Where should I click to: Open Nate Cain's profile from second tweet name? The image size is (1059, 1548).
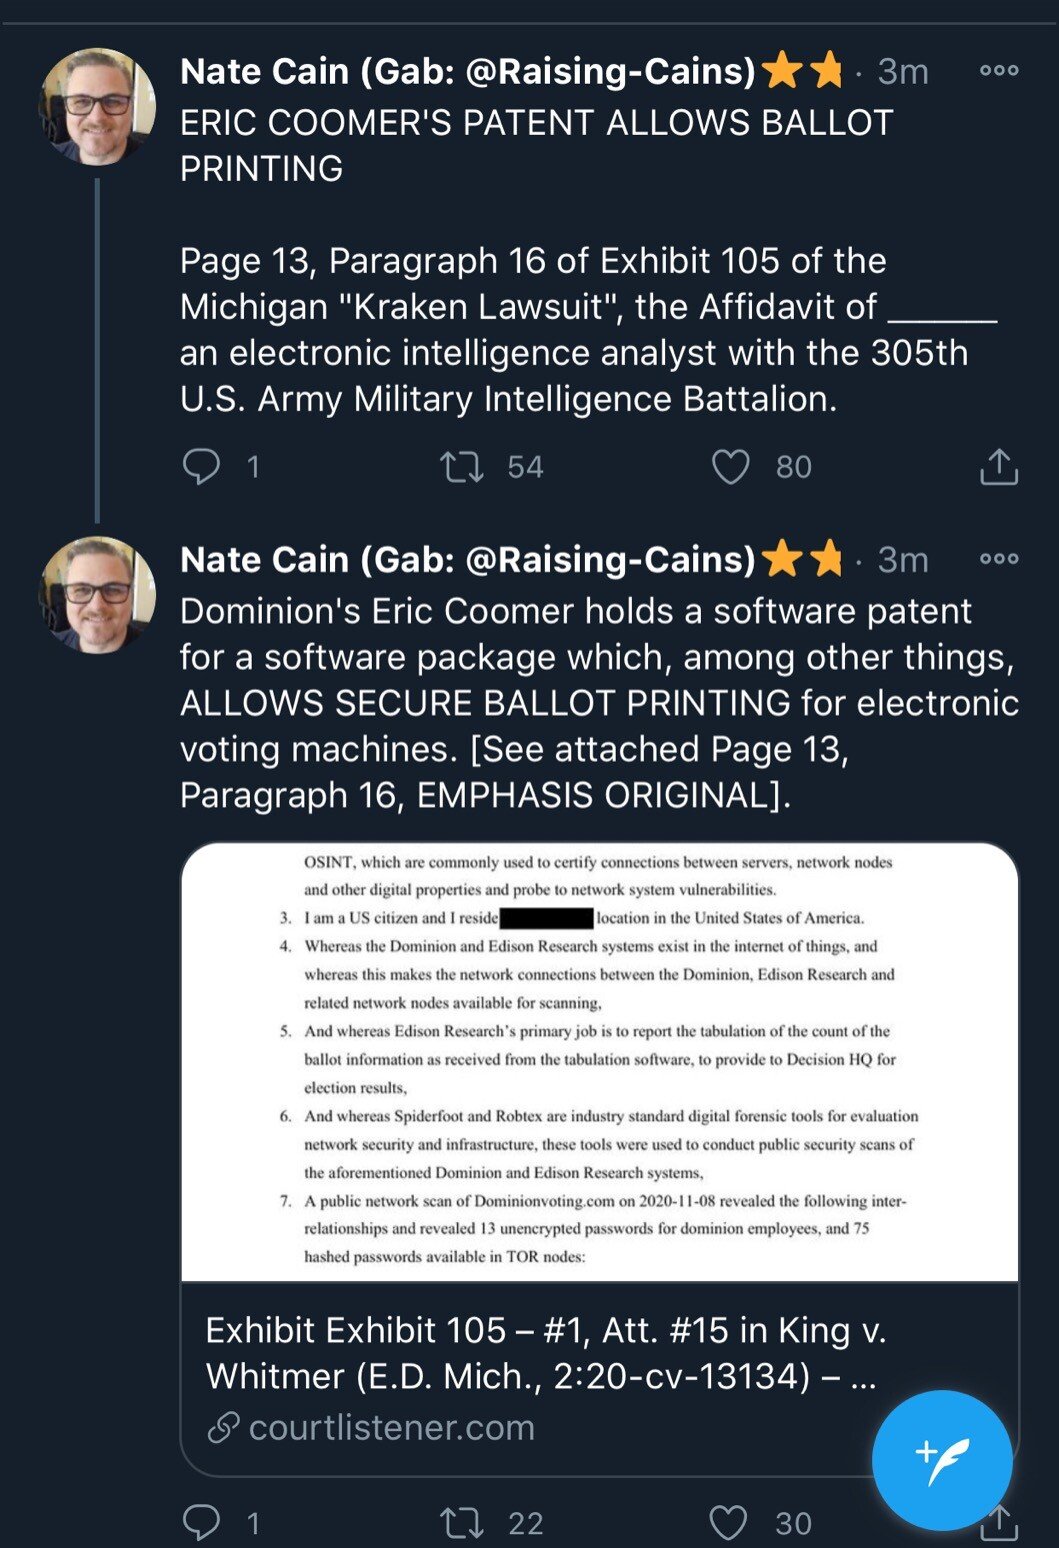pyautogui.click(x=467, y=559)
